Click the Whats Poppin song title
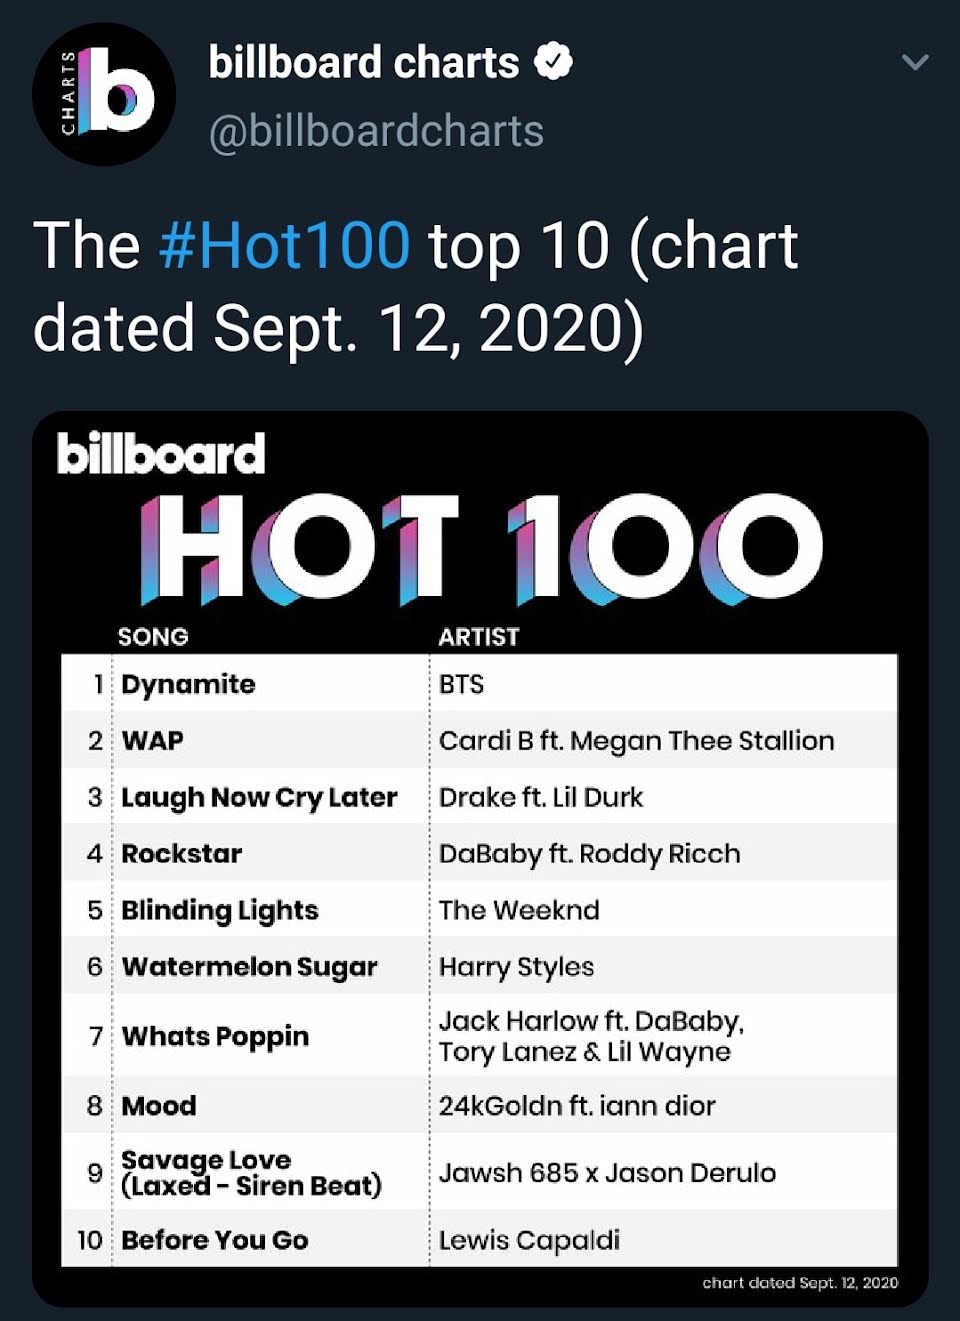 [215, 1036]
